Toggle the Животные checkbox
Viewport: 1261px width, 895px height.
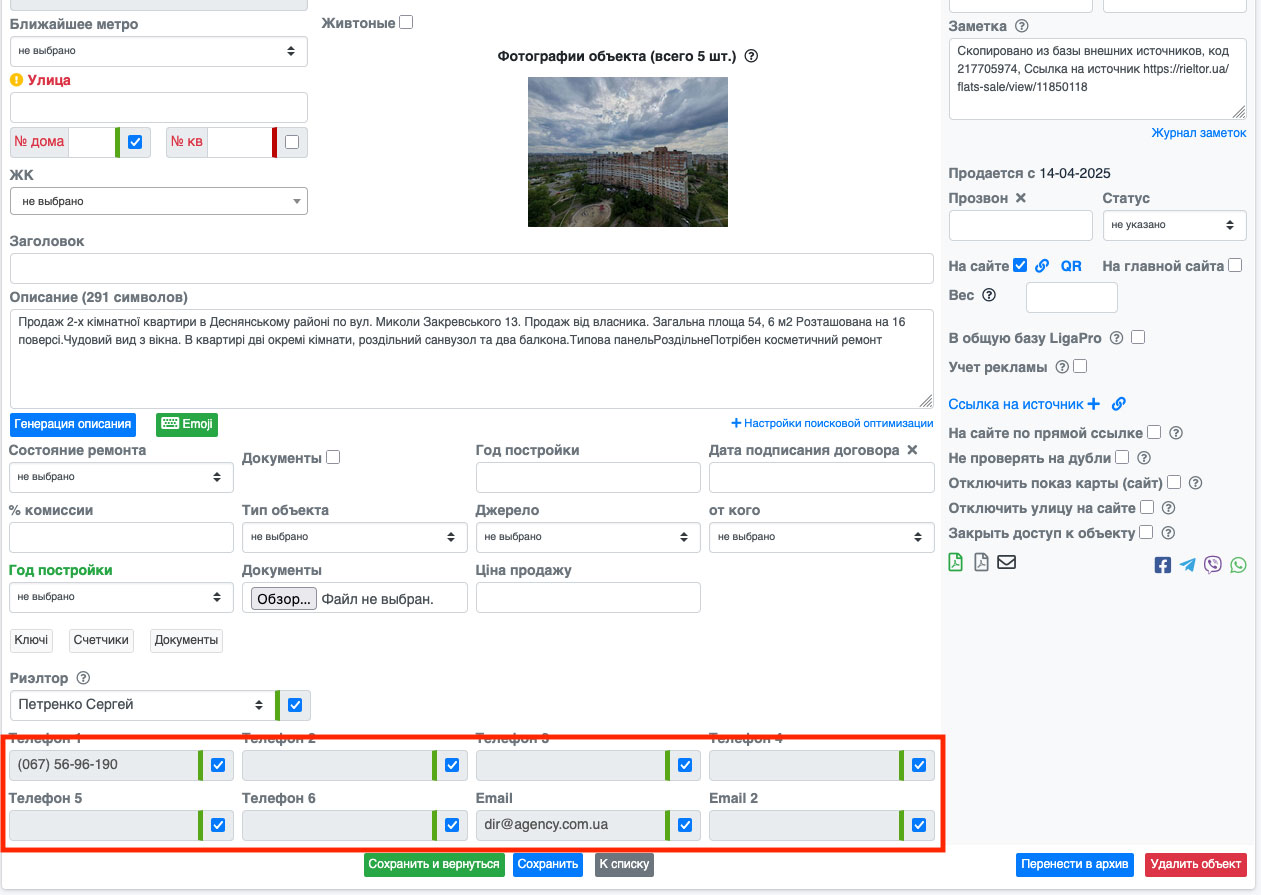click(x=406, y=22)
